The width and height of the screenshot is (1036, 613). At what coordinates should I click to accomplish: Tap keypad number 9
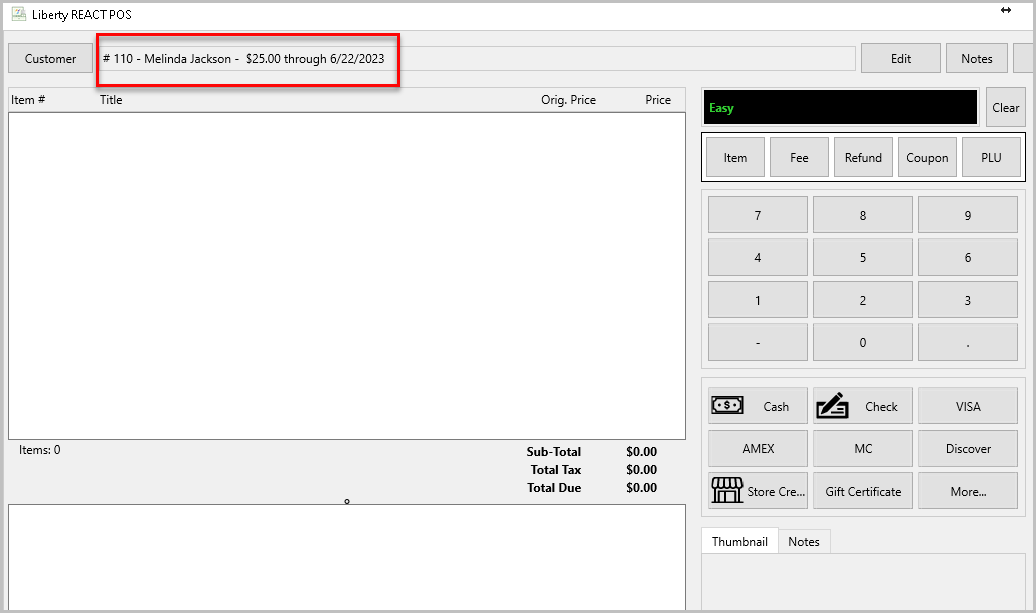tap(968, 215)
